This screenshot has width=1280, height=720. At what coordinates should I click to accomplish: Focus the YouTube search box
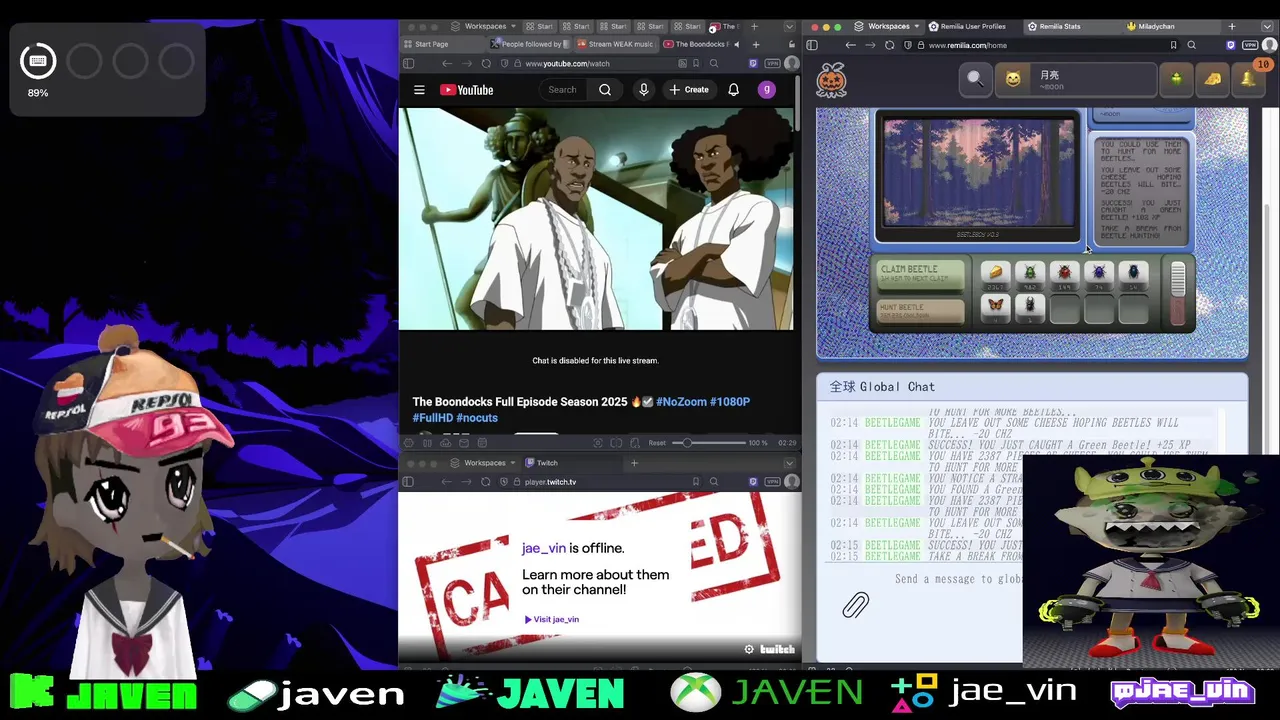click(562, 90)
